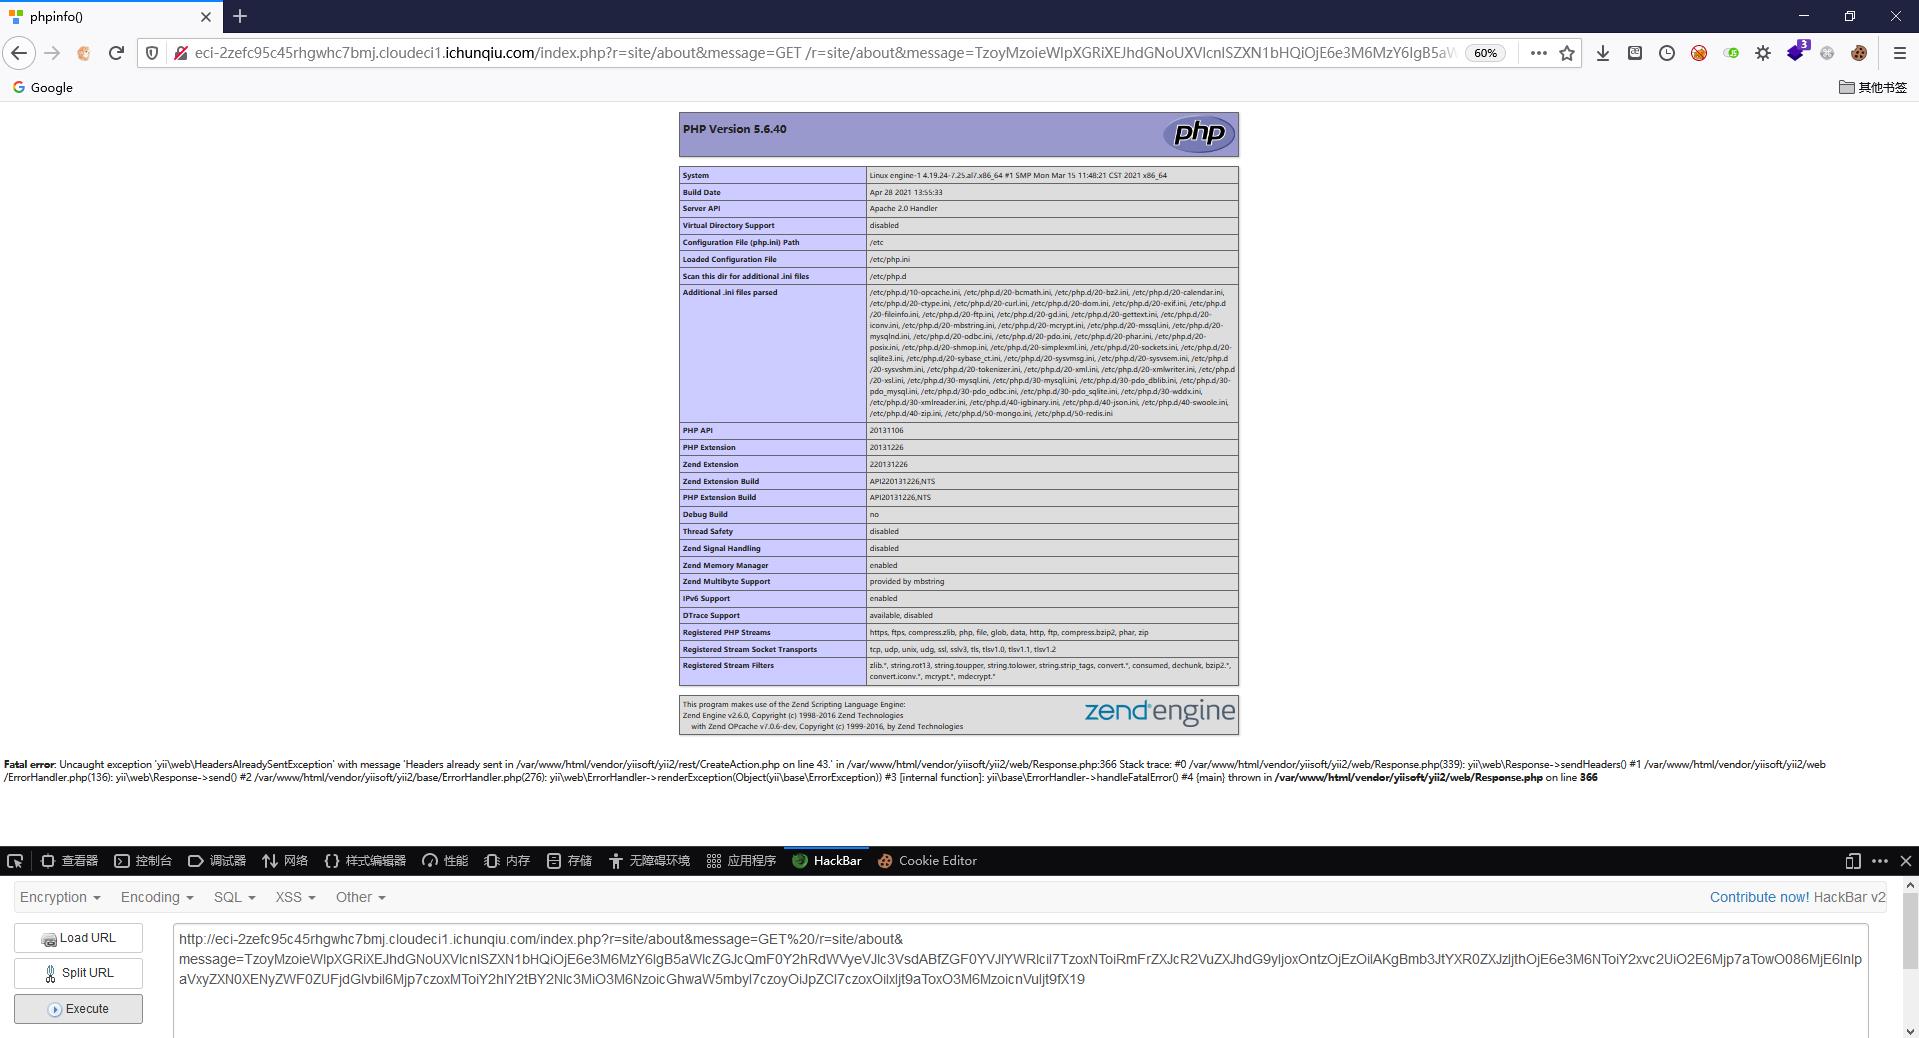1919x1038 pixels.
Task: Click the Apache 2.0 Handler value
Action: pyautogui.click(x=903, y=209)
